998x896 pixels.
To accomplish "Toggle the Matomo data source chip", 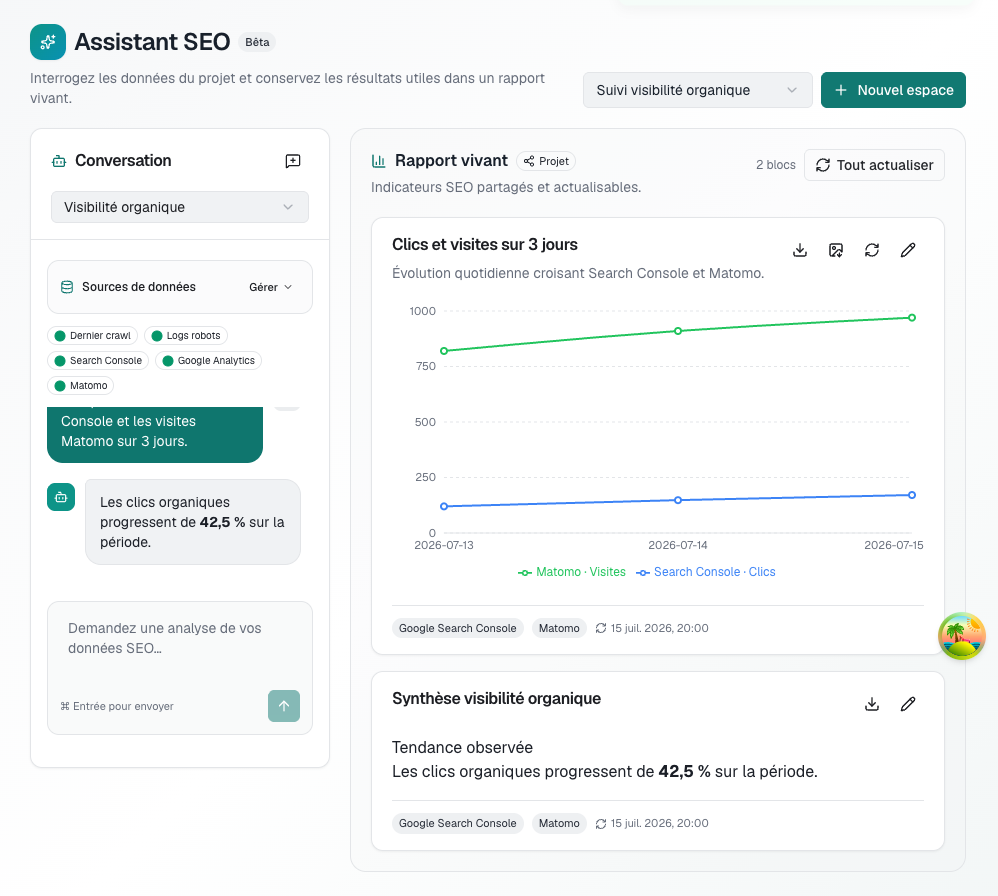I will click(81, 386).
